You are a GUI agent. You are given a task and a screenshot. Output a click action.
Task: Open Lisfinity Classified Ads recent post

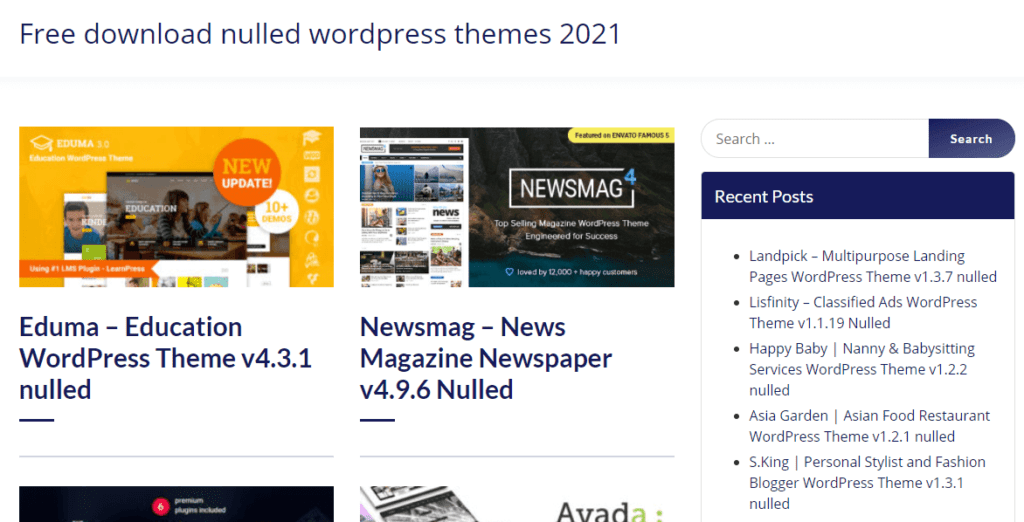(863, 312)
